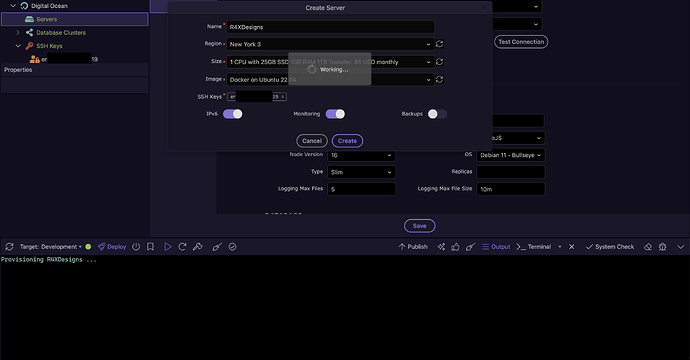Click the Digital Ocean provider icon
The height and width of the screenshot is (360, 690).
pos(24,6)
